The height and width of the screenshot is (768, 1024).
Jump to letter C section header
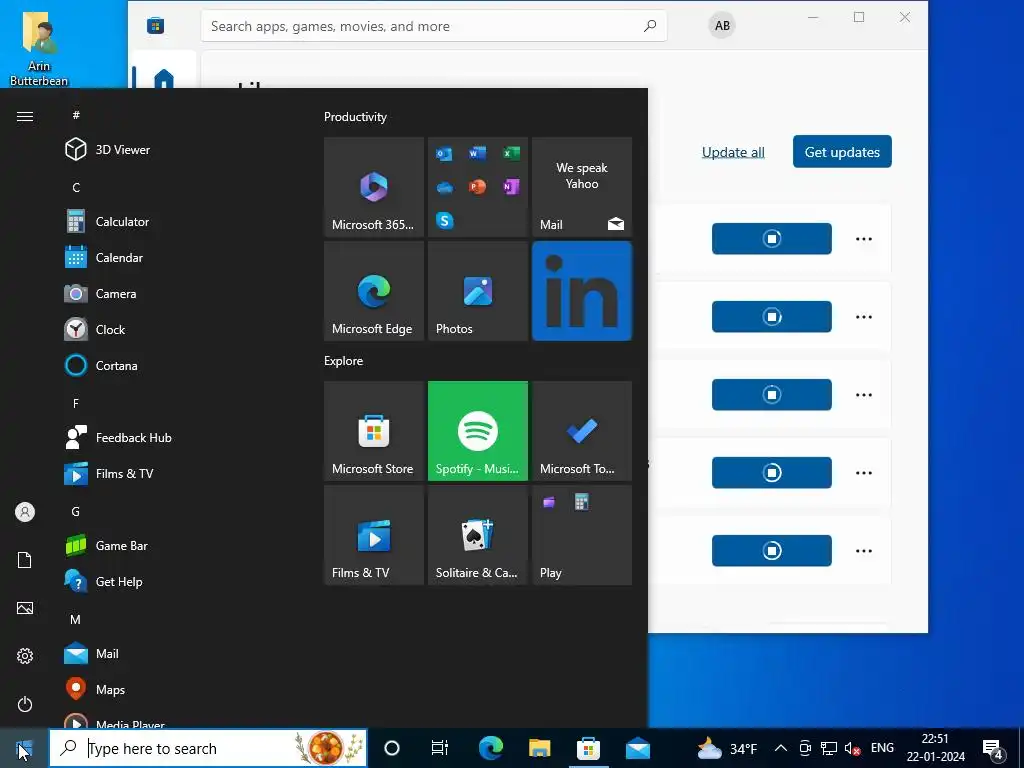(x=76, y=187)
